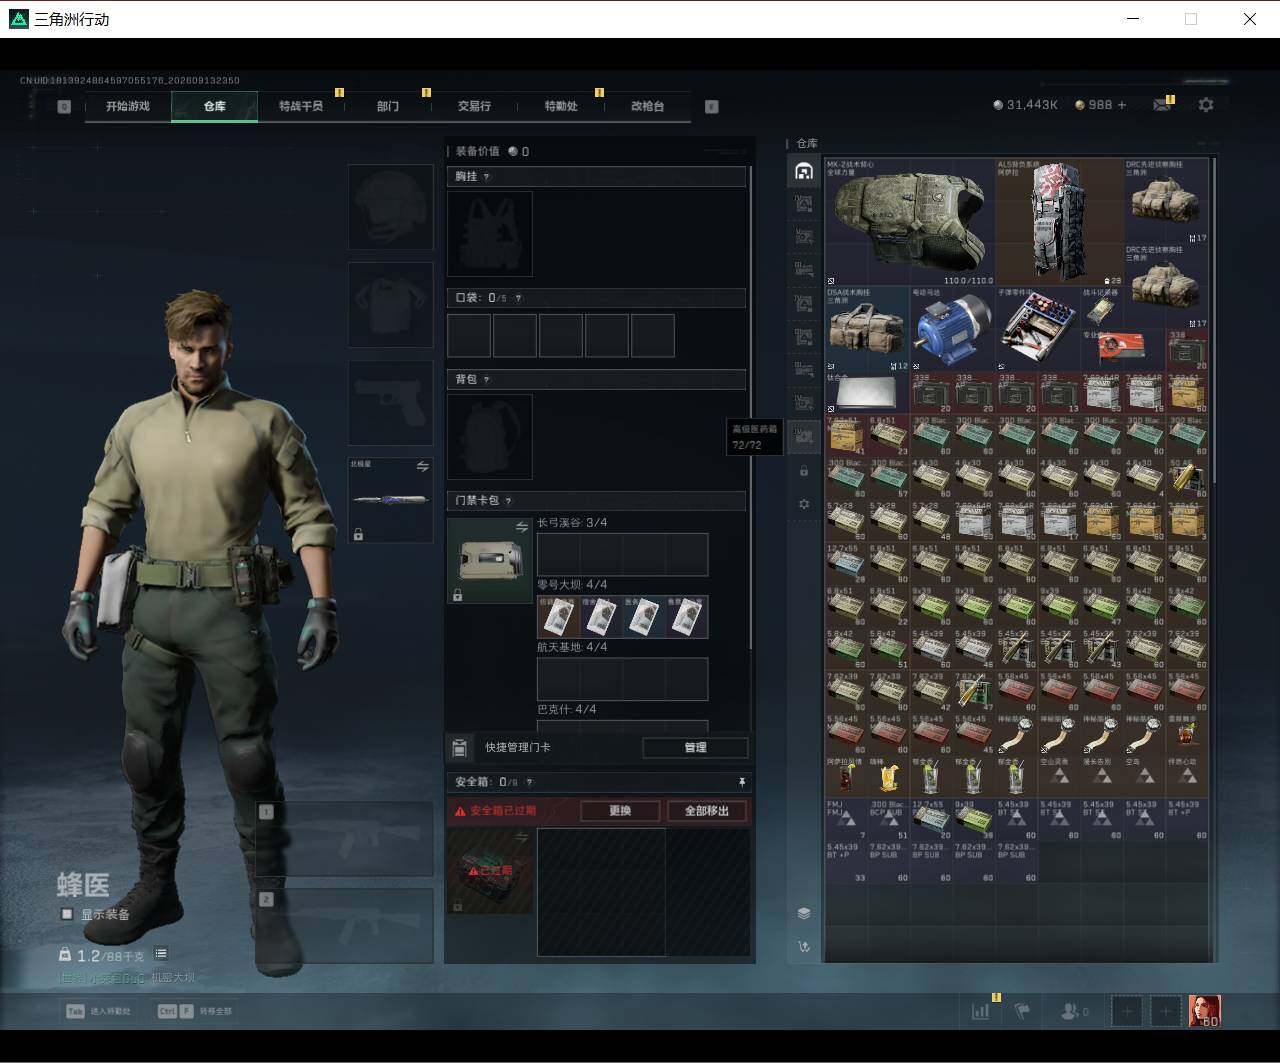Click the stash lock icon in sidebar

pos(804,470)
